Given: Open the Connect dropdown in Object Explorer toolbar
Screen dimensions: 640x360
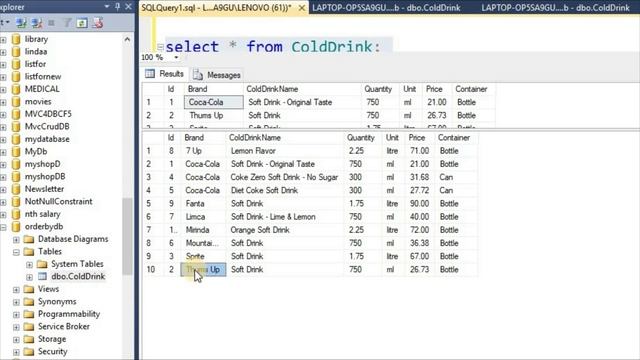Looking at the screenshot, I should tap(5, 22).
